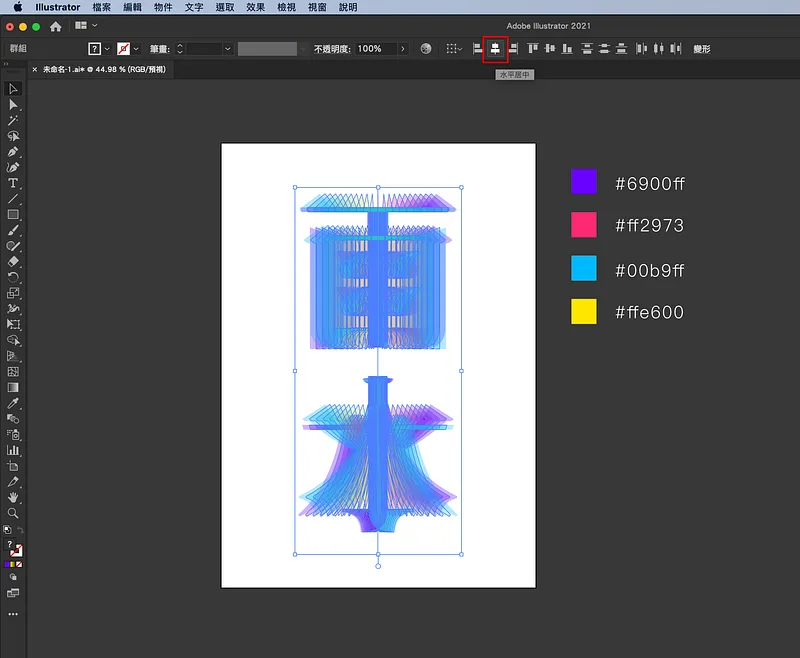
Task: Click the purple Color mode swatch
Action: [7, 565]
